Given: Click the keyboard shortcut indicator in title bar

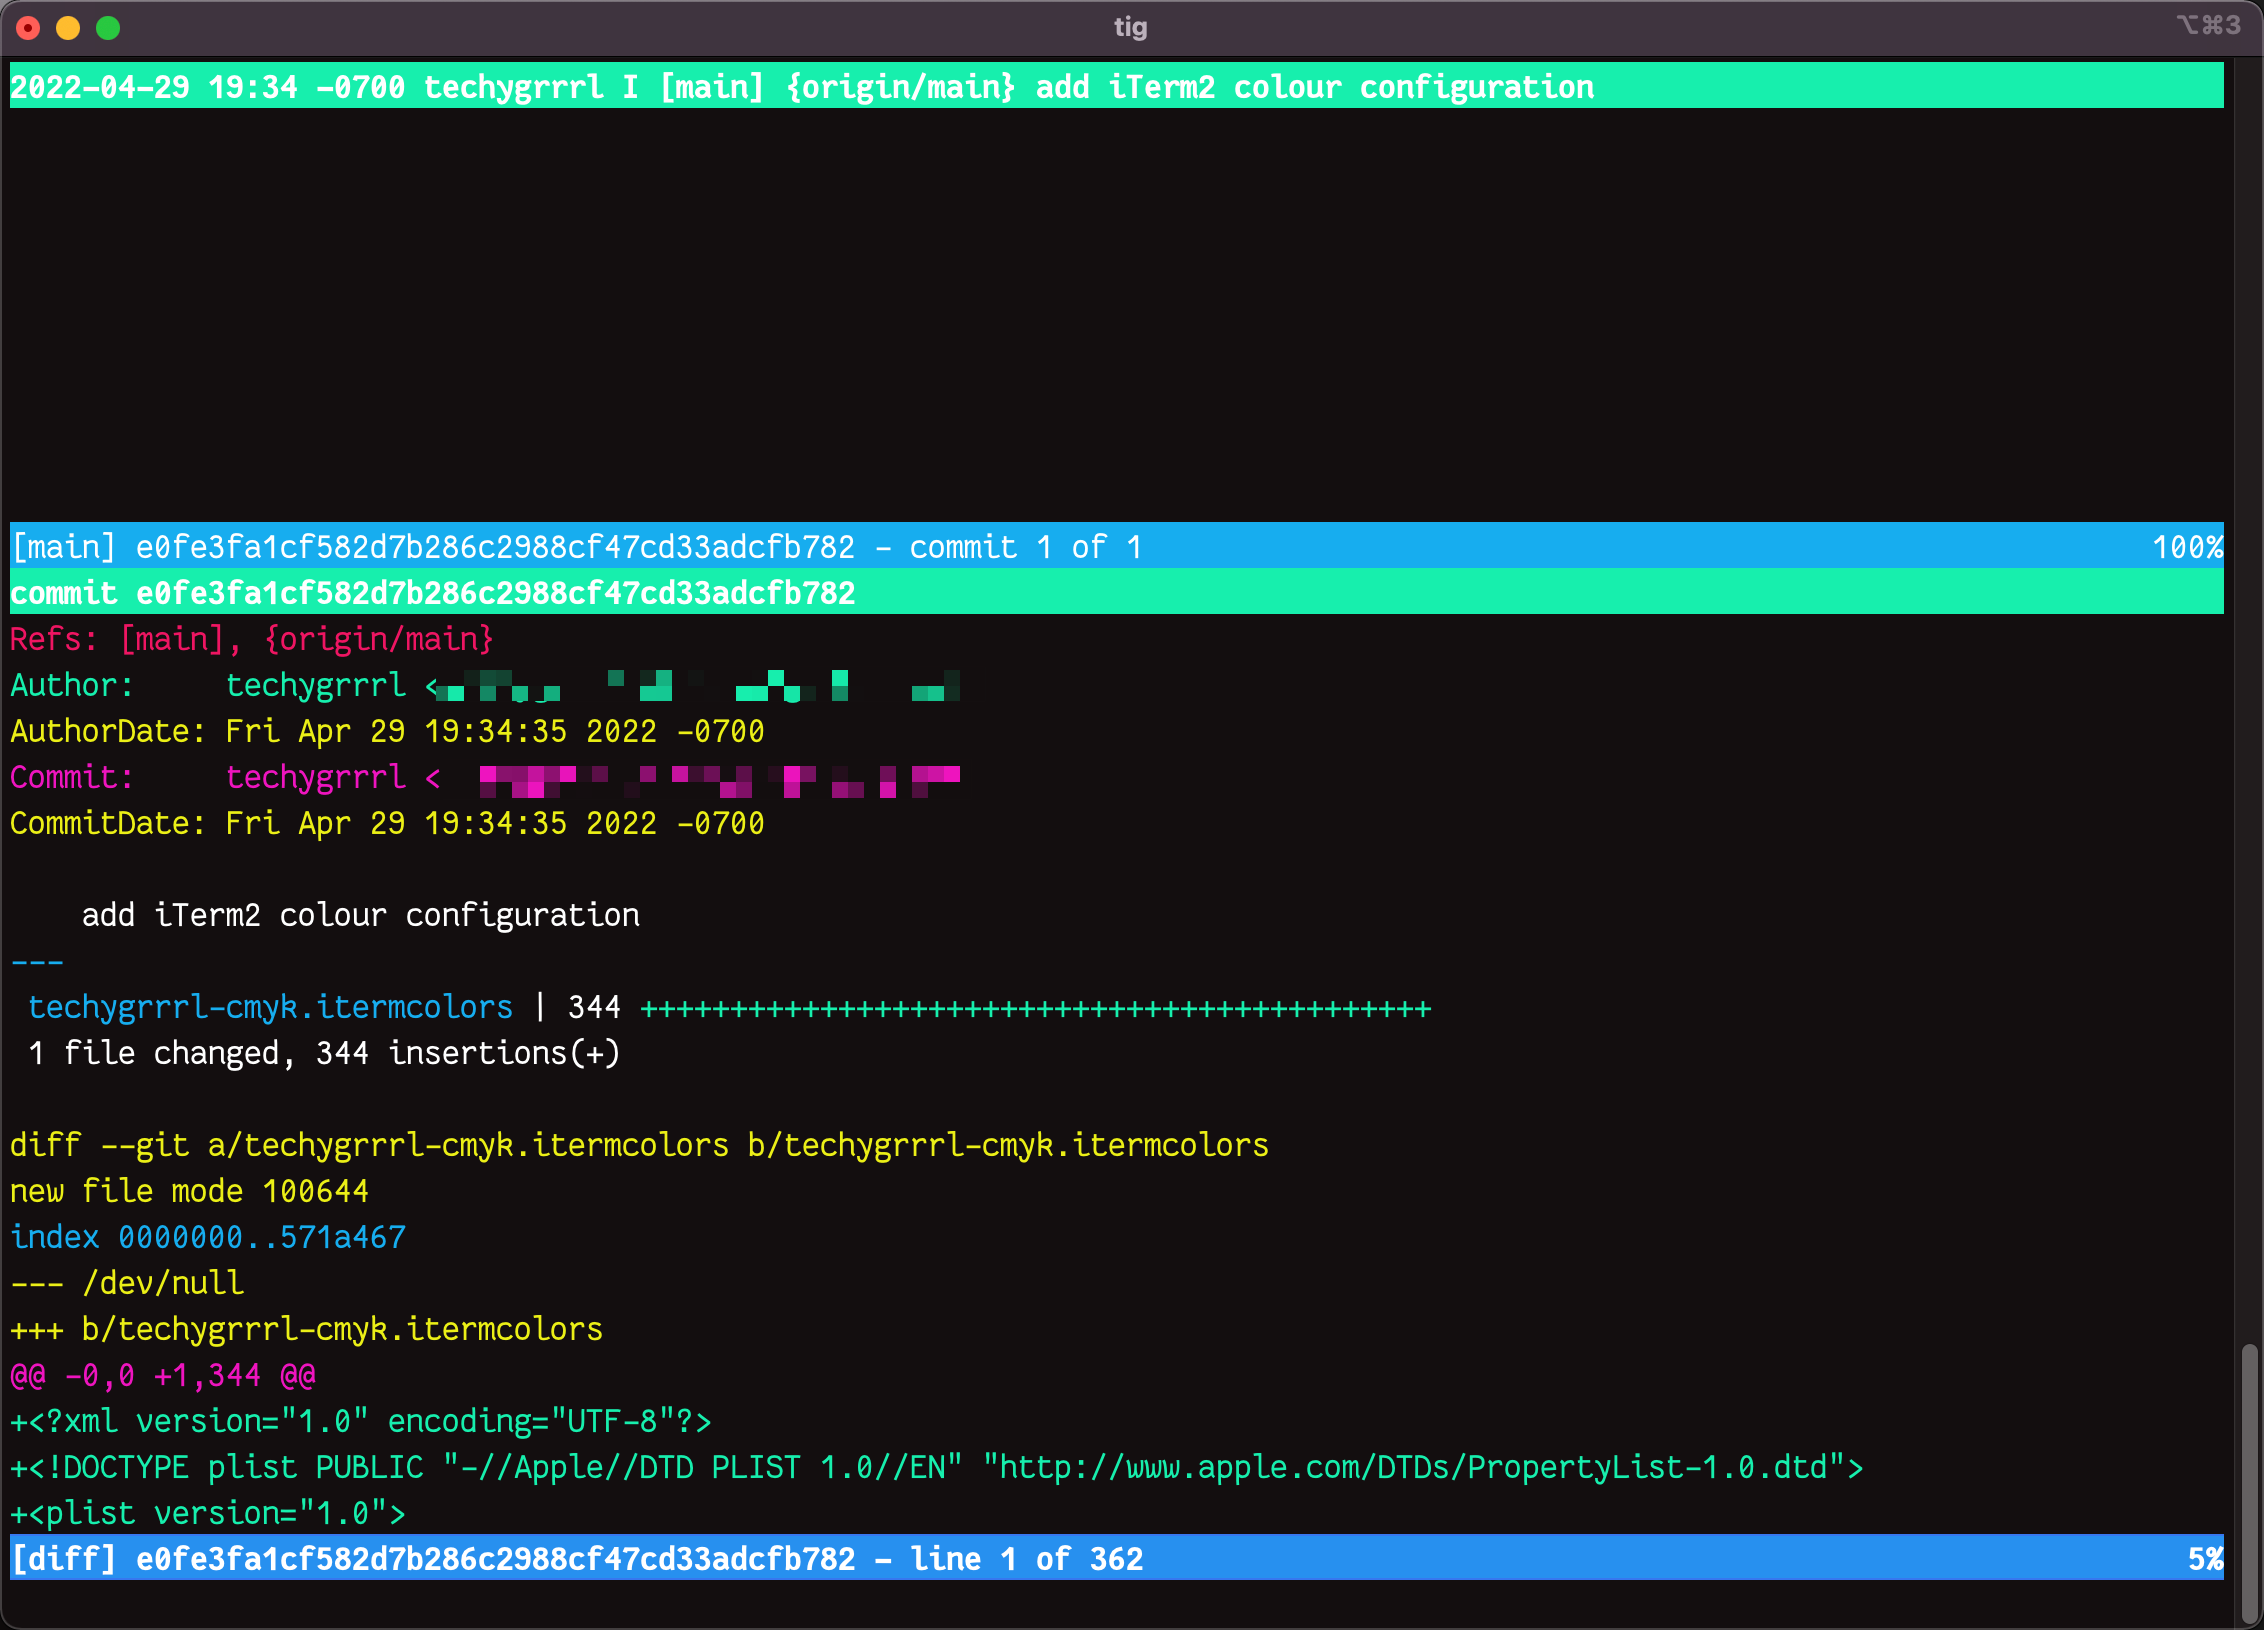Looking at the screenshot, I should click(2208, 25).
